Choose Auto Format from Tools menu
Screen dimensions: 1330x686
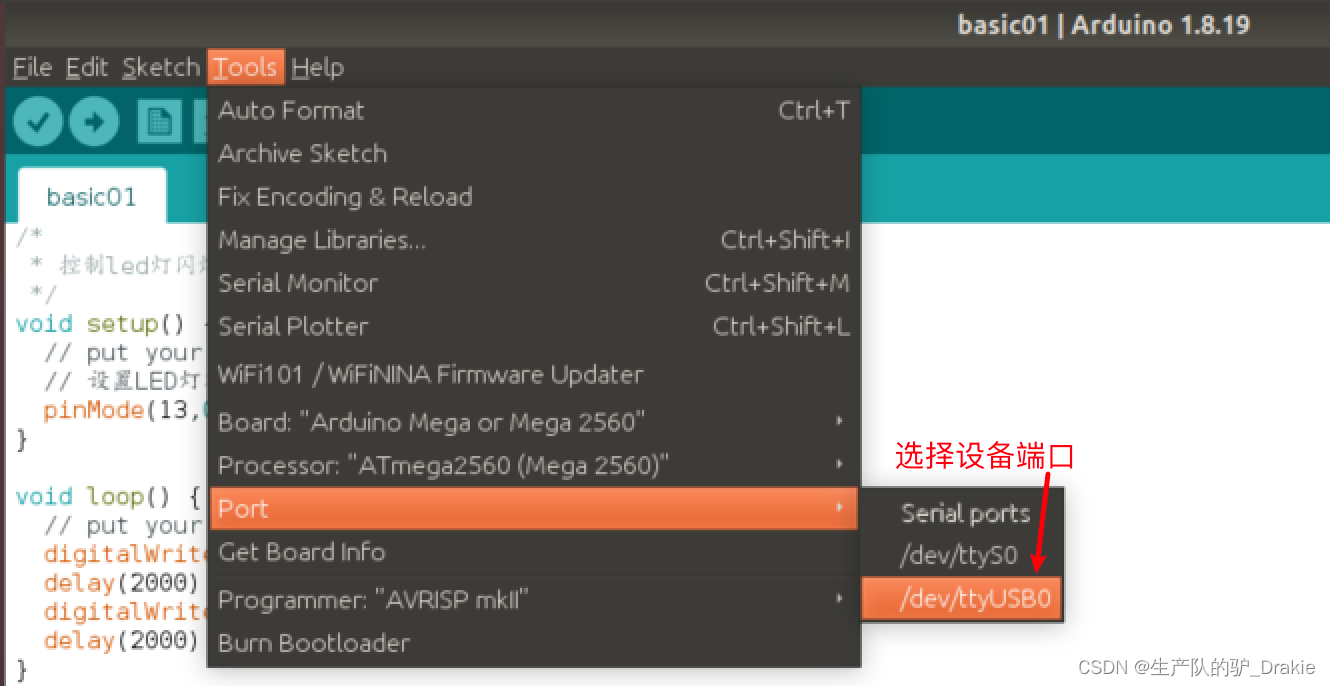[x=534, y=110]
